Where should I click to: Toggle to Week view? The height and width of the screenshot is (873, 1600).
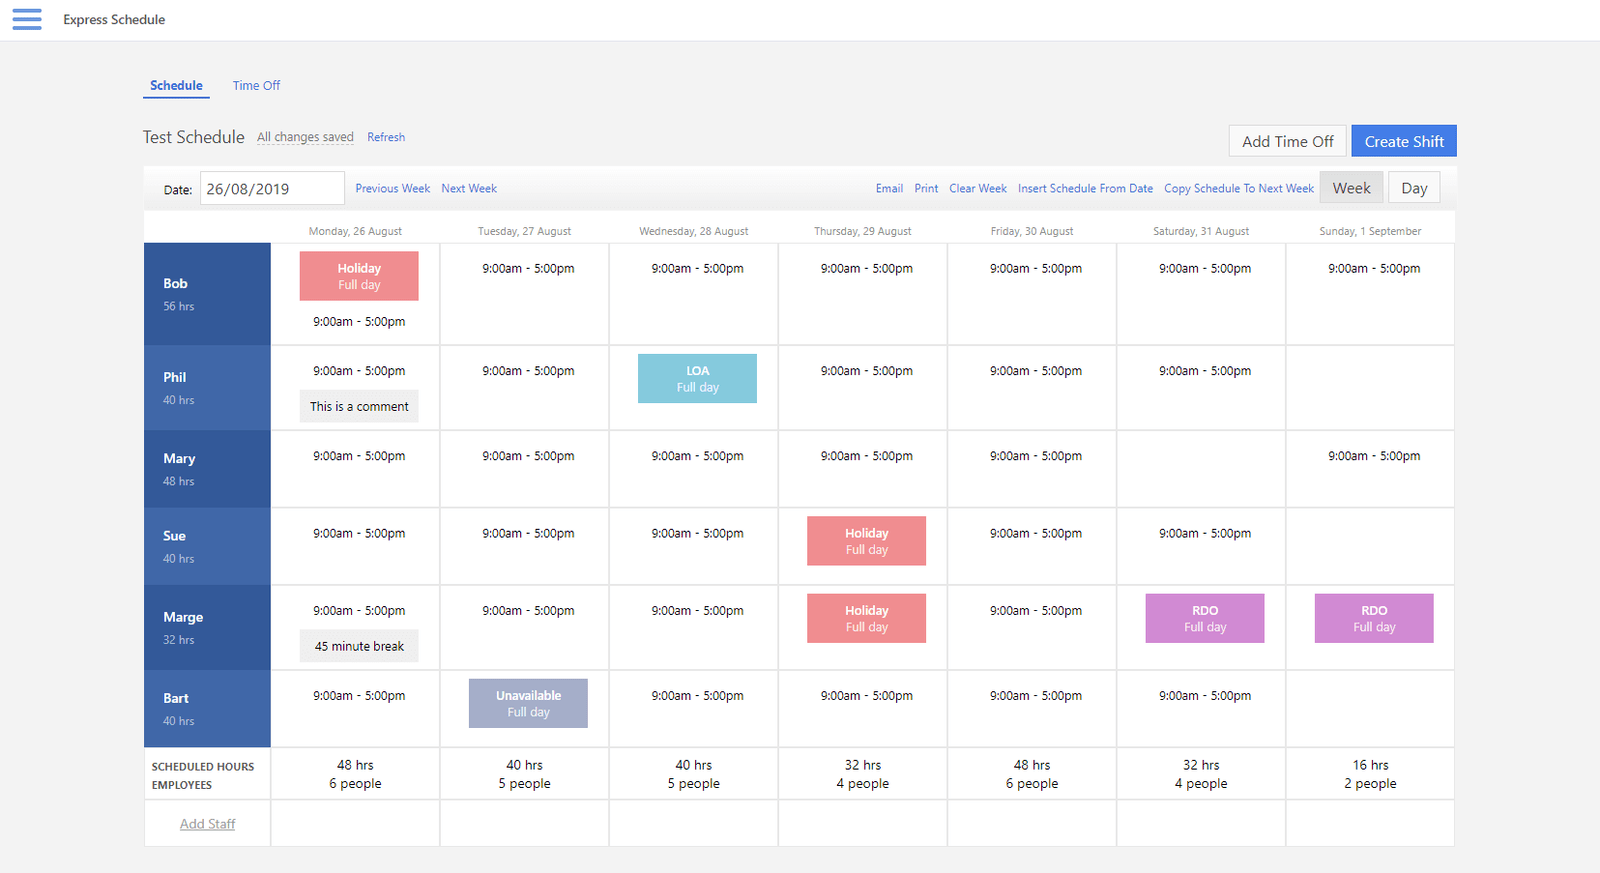1351,188
